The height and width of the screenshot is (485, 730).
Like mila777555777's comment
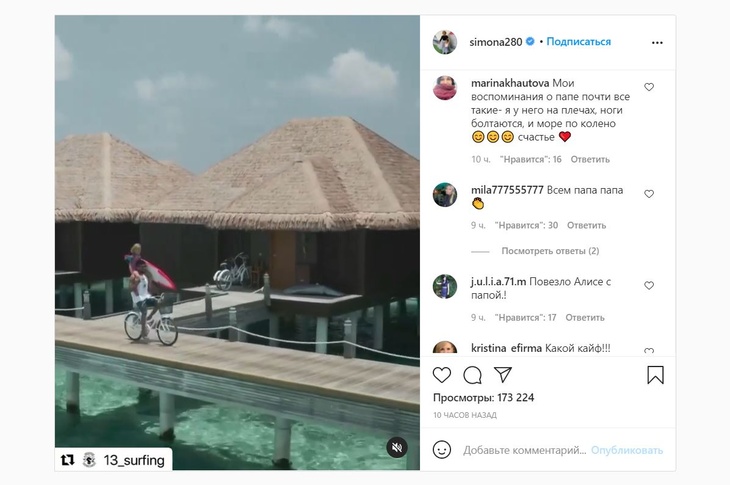pyautogui.click(x=649, y=193)
